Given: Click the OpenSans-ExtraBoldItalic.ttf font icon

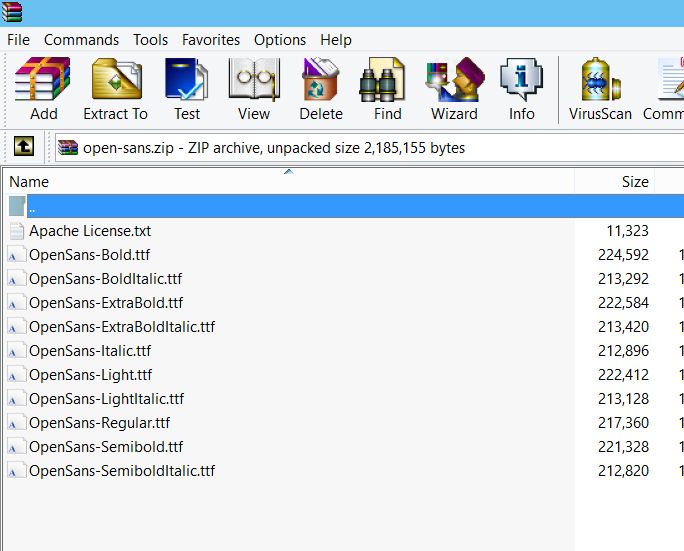Looking at the screenshot, I should coord(17,327).
